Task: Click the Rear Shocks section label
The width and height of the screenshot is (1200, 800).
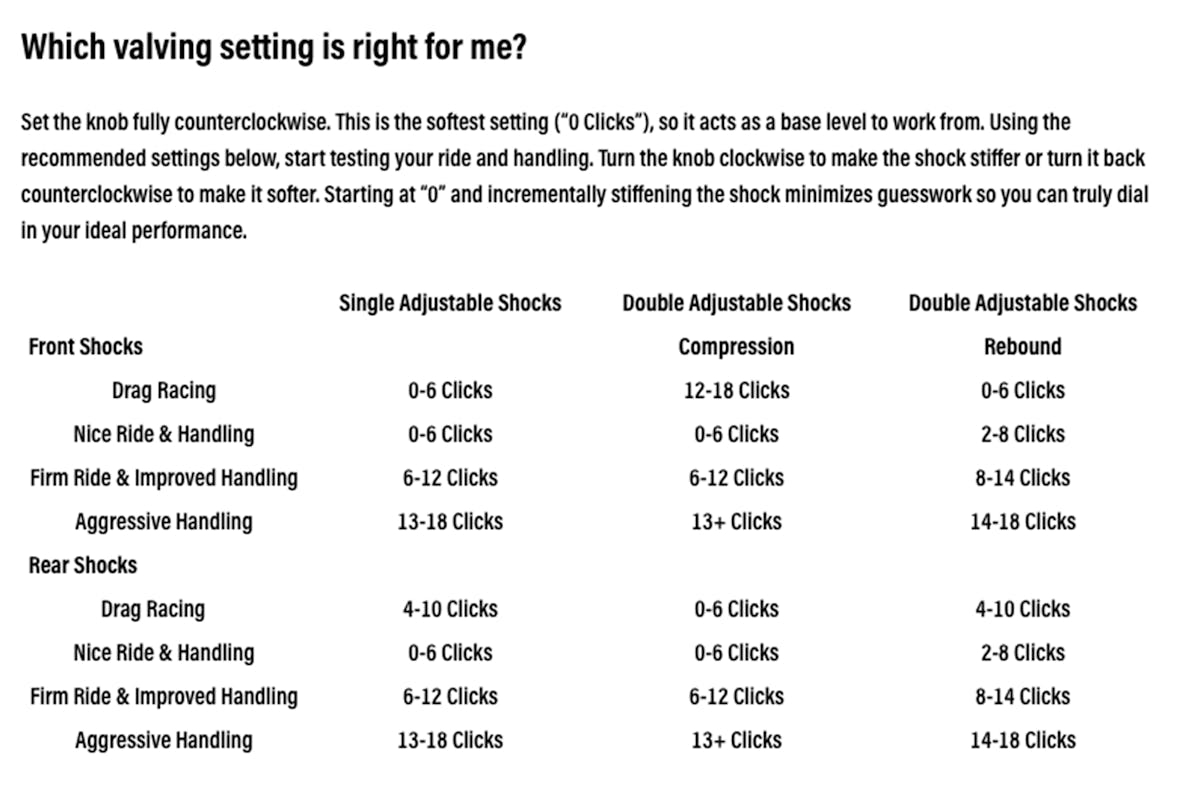Action: [x=83, y=565]
